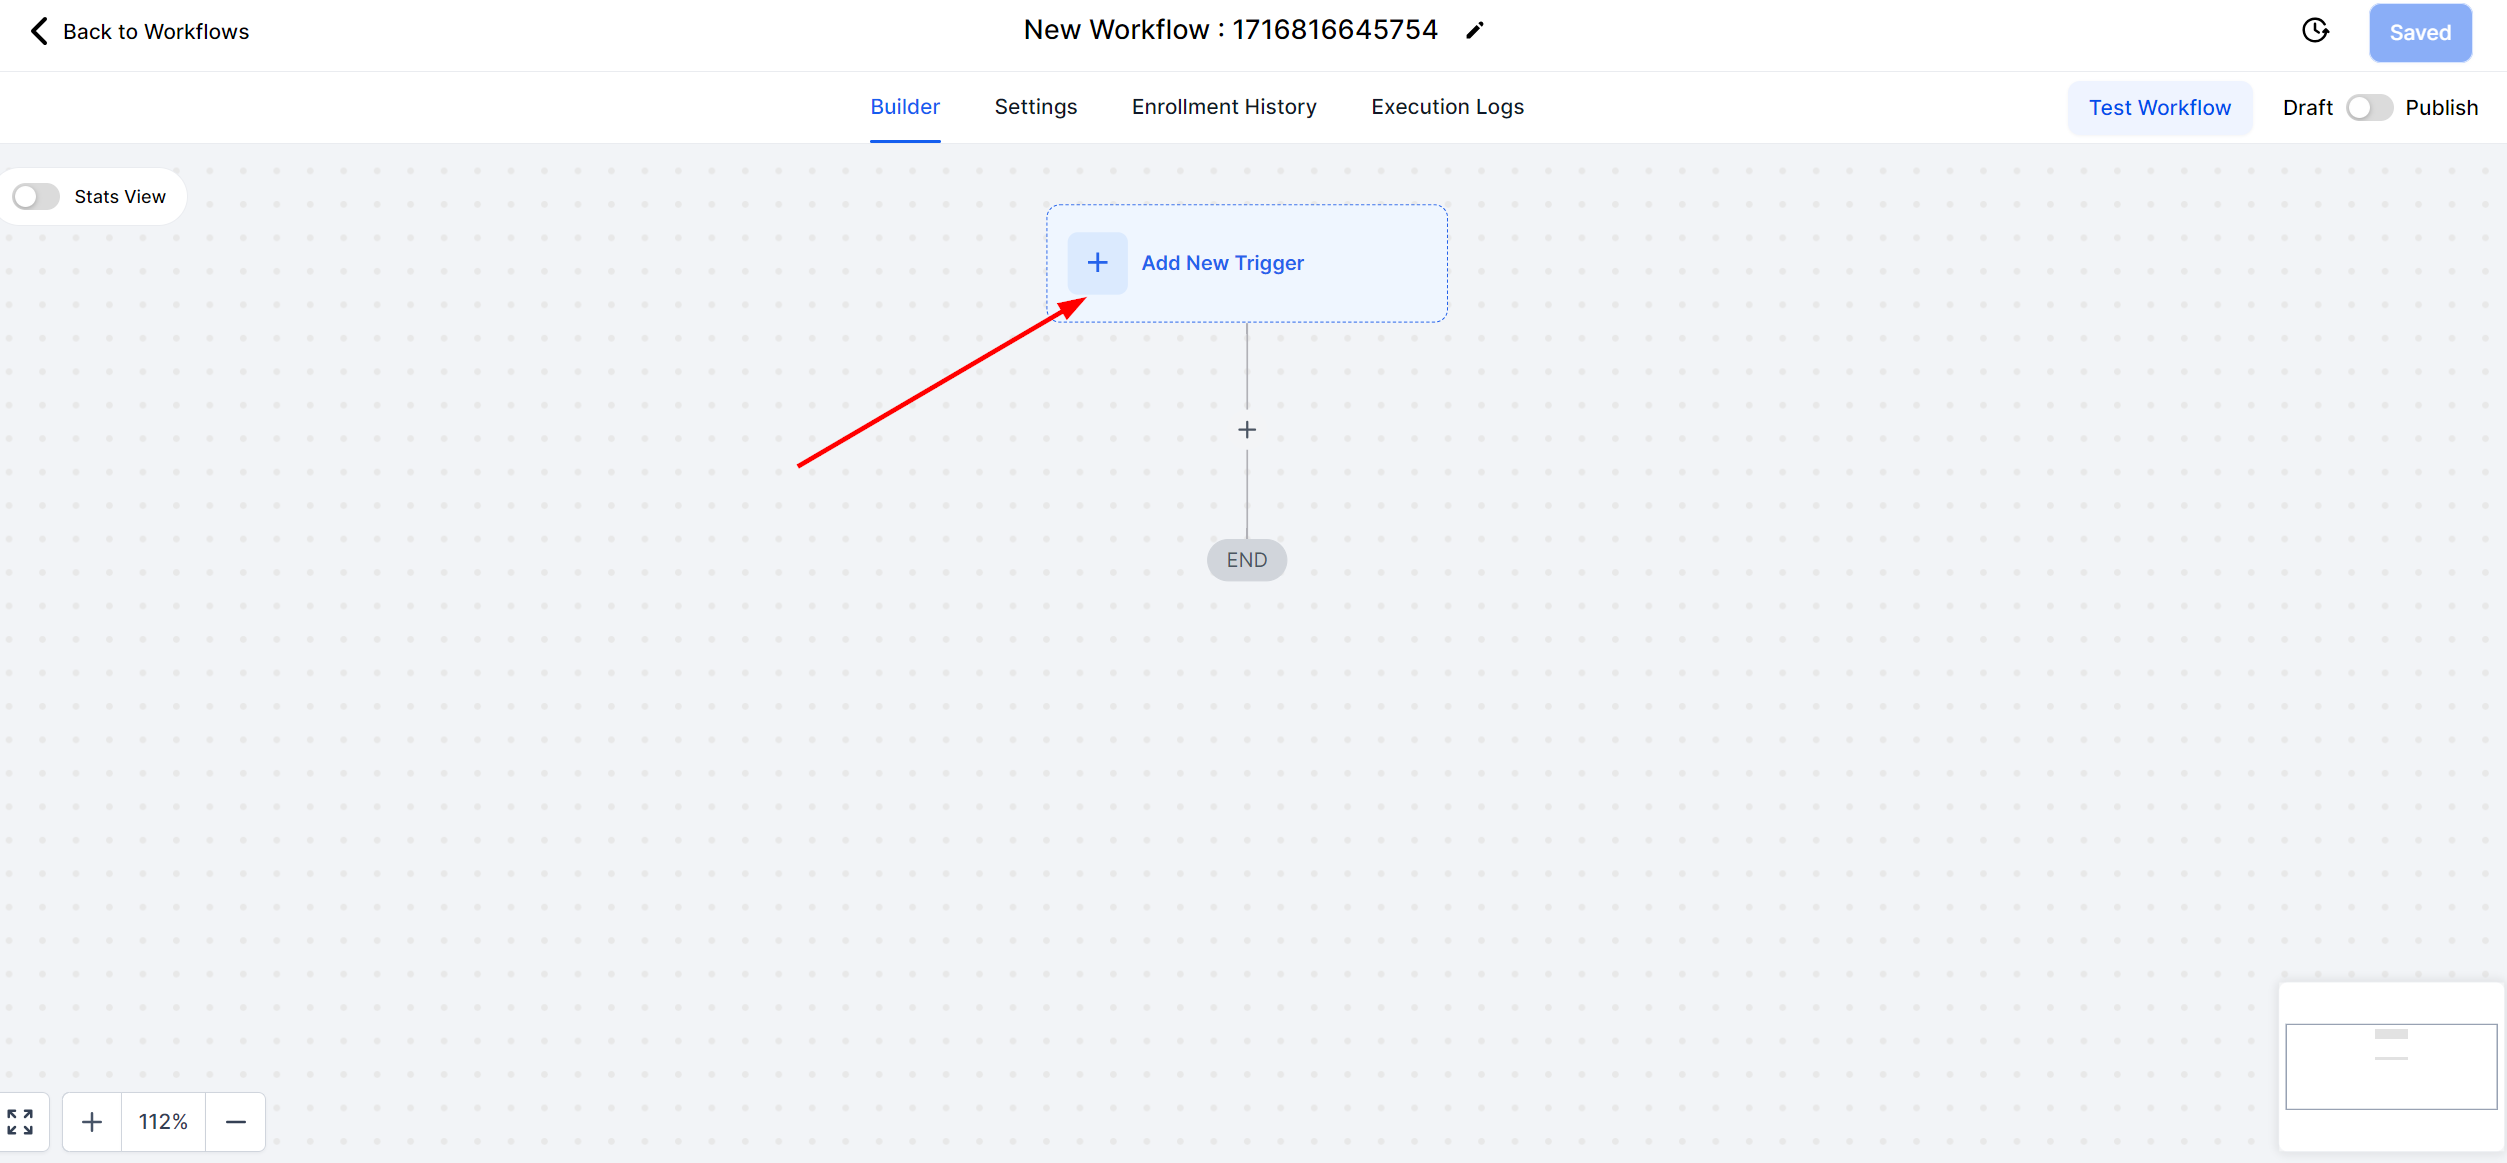This screenshot has height=1163, width=2507.
Task: Zoom out with minus button
Action: (x=236, y=1122)
